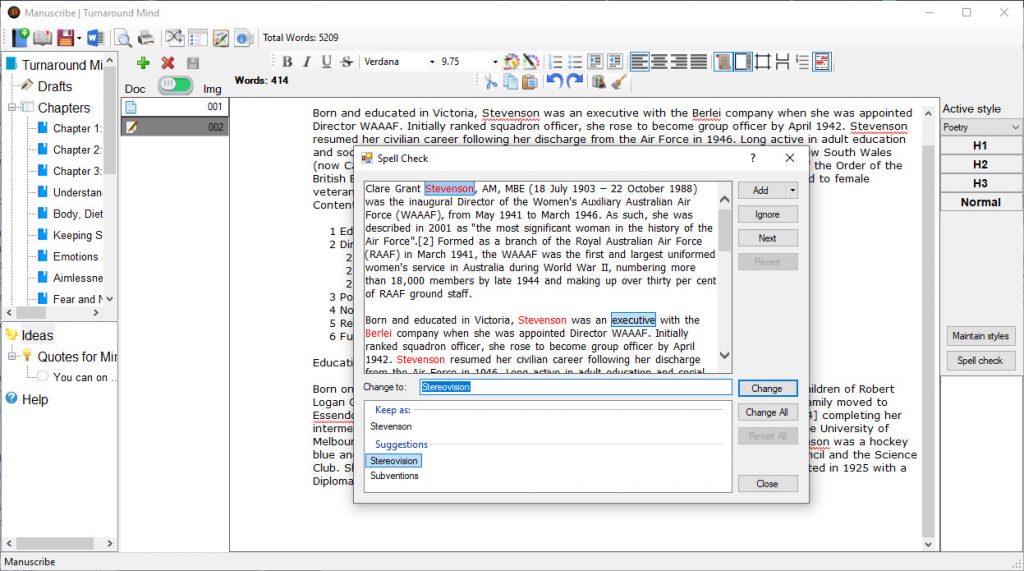1024x571 pixels.
Task: Click the open book icon in toolbar
Action: click(x=43, y=37)
